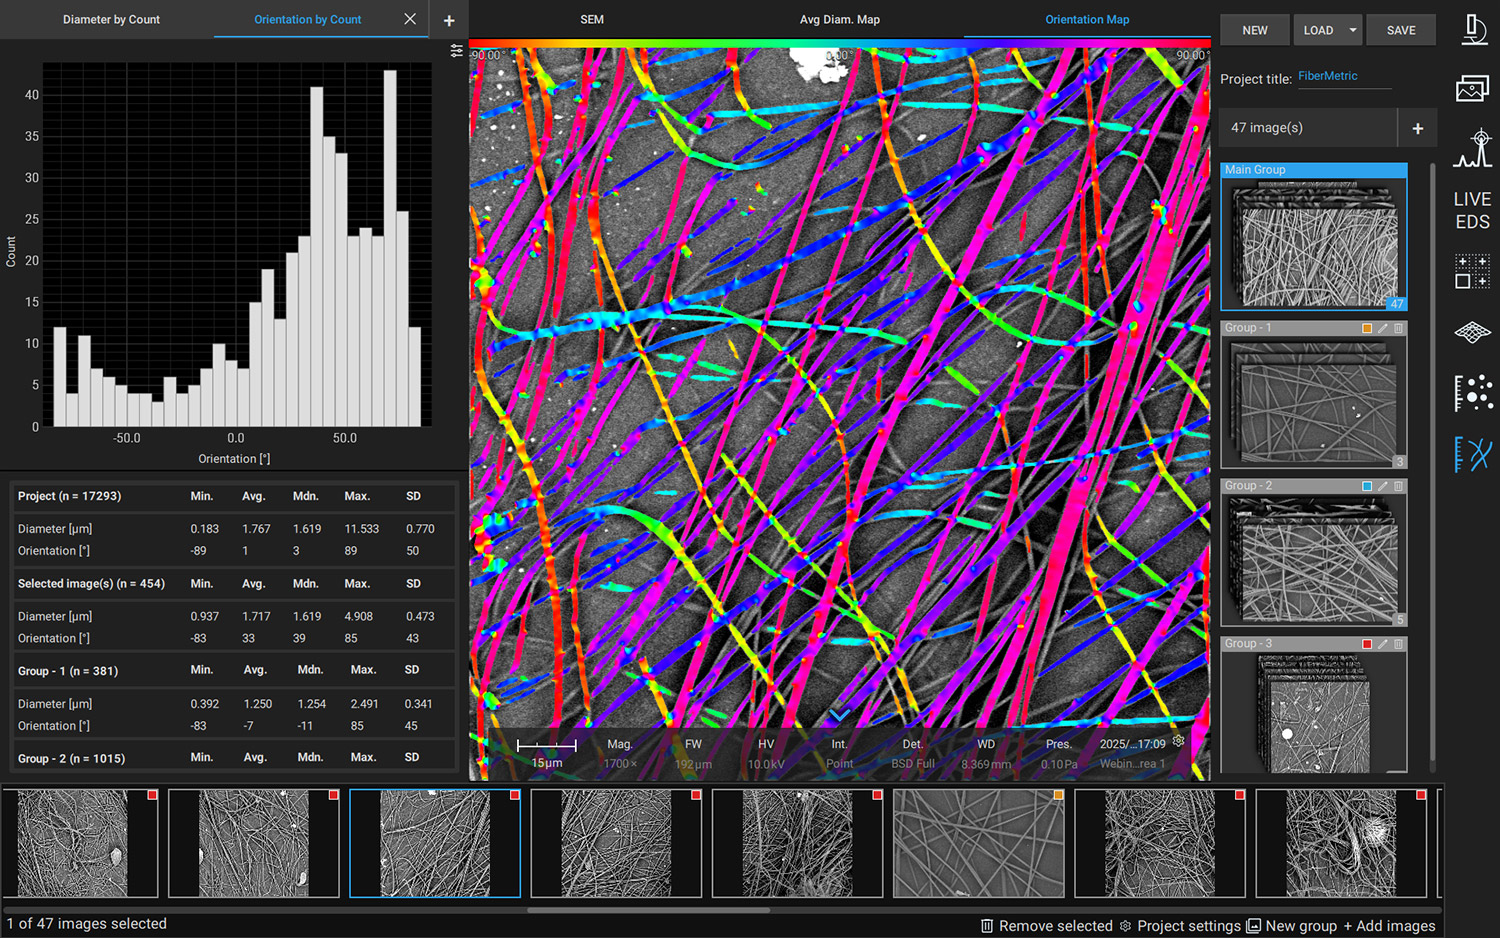Open the image gallery icon in sidebar
1500x938 pixels.
(1472, 89)
